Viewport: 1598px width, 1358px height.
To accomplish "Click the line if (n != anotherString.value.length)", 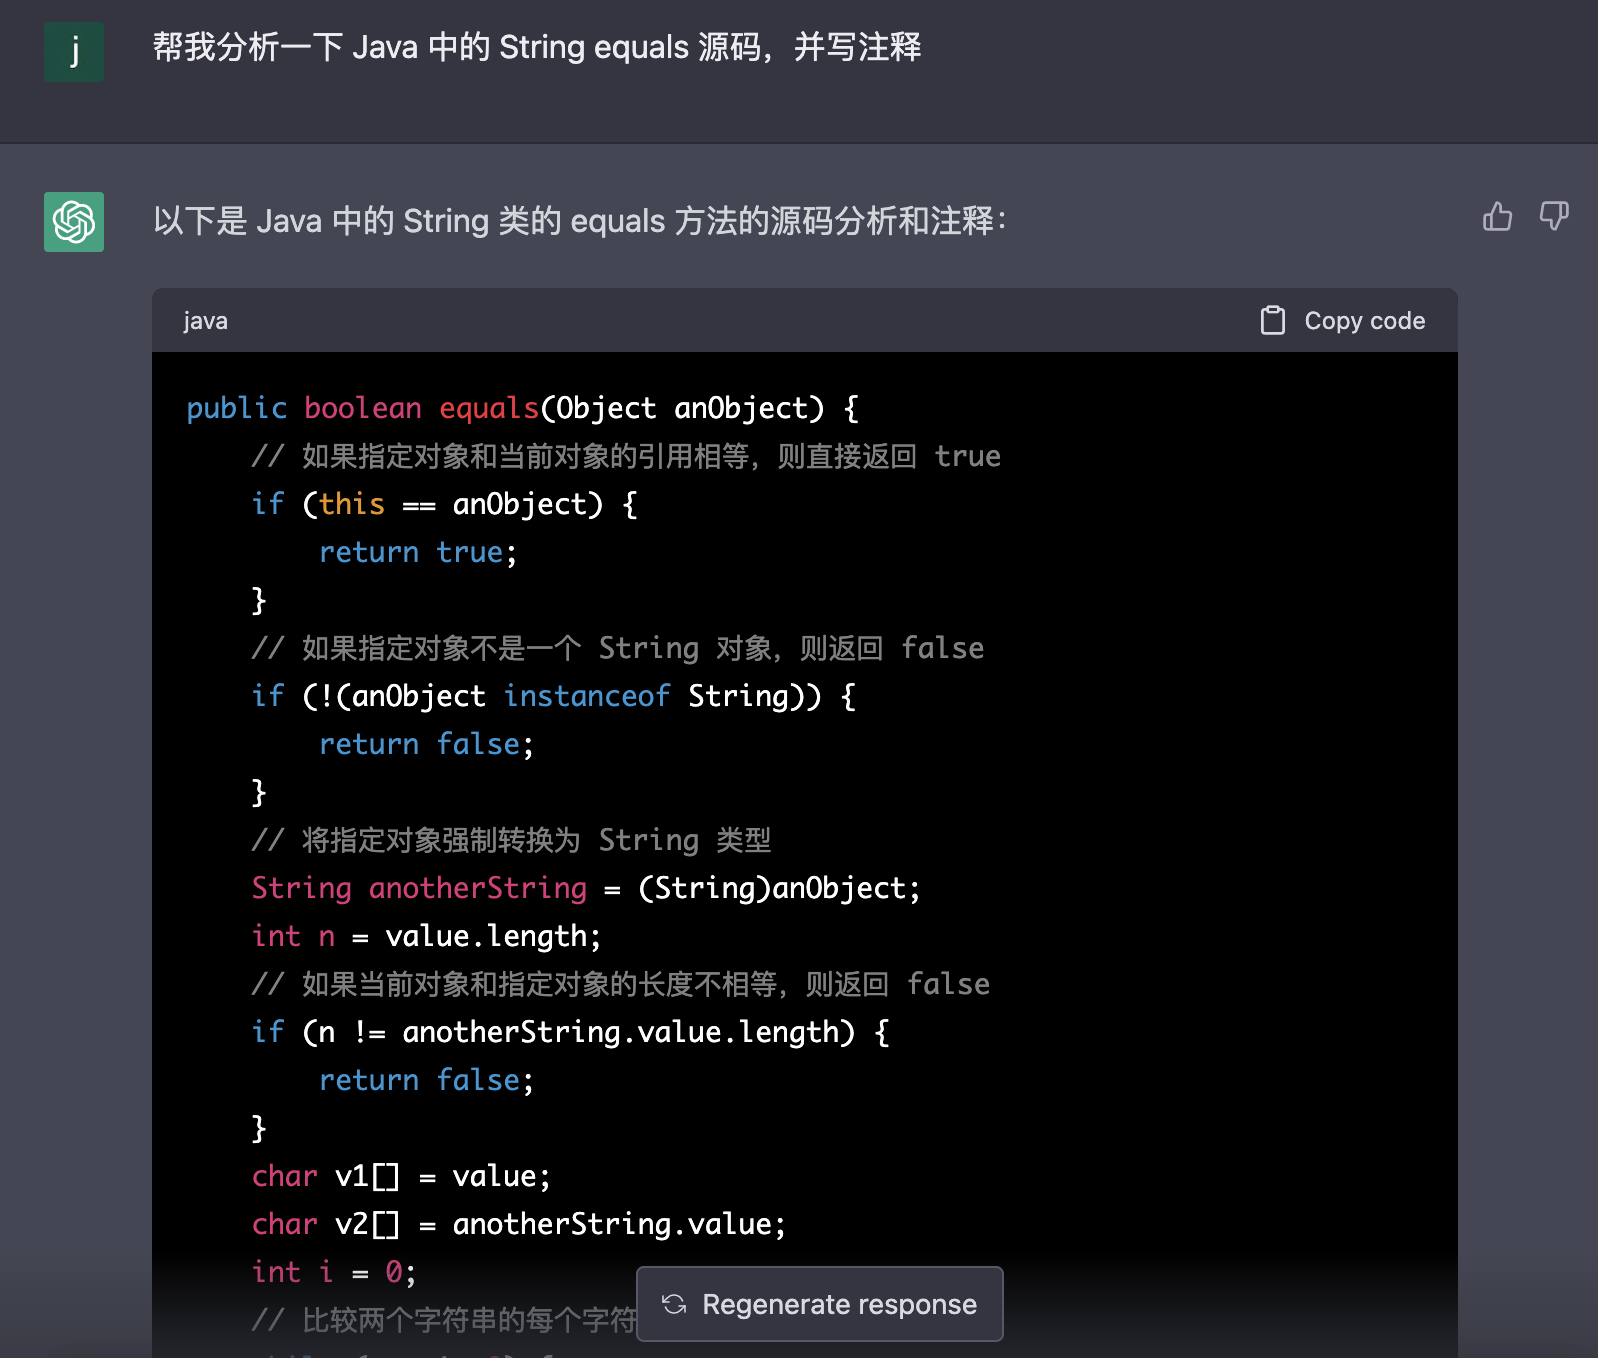I will [x=571, y=1032].
